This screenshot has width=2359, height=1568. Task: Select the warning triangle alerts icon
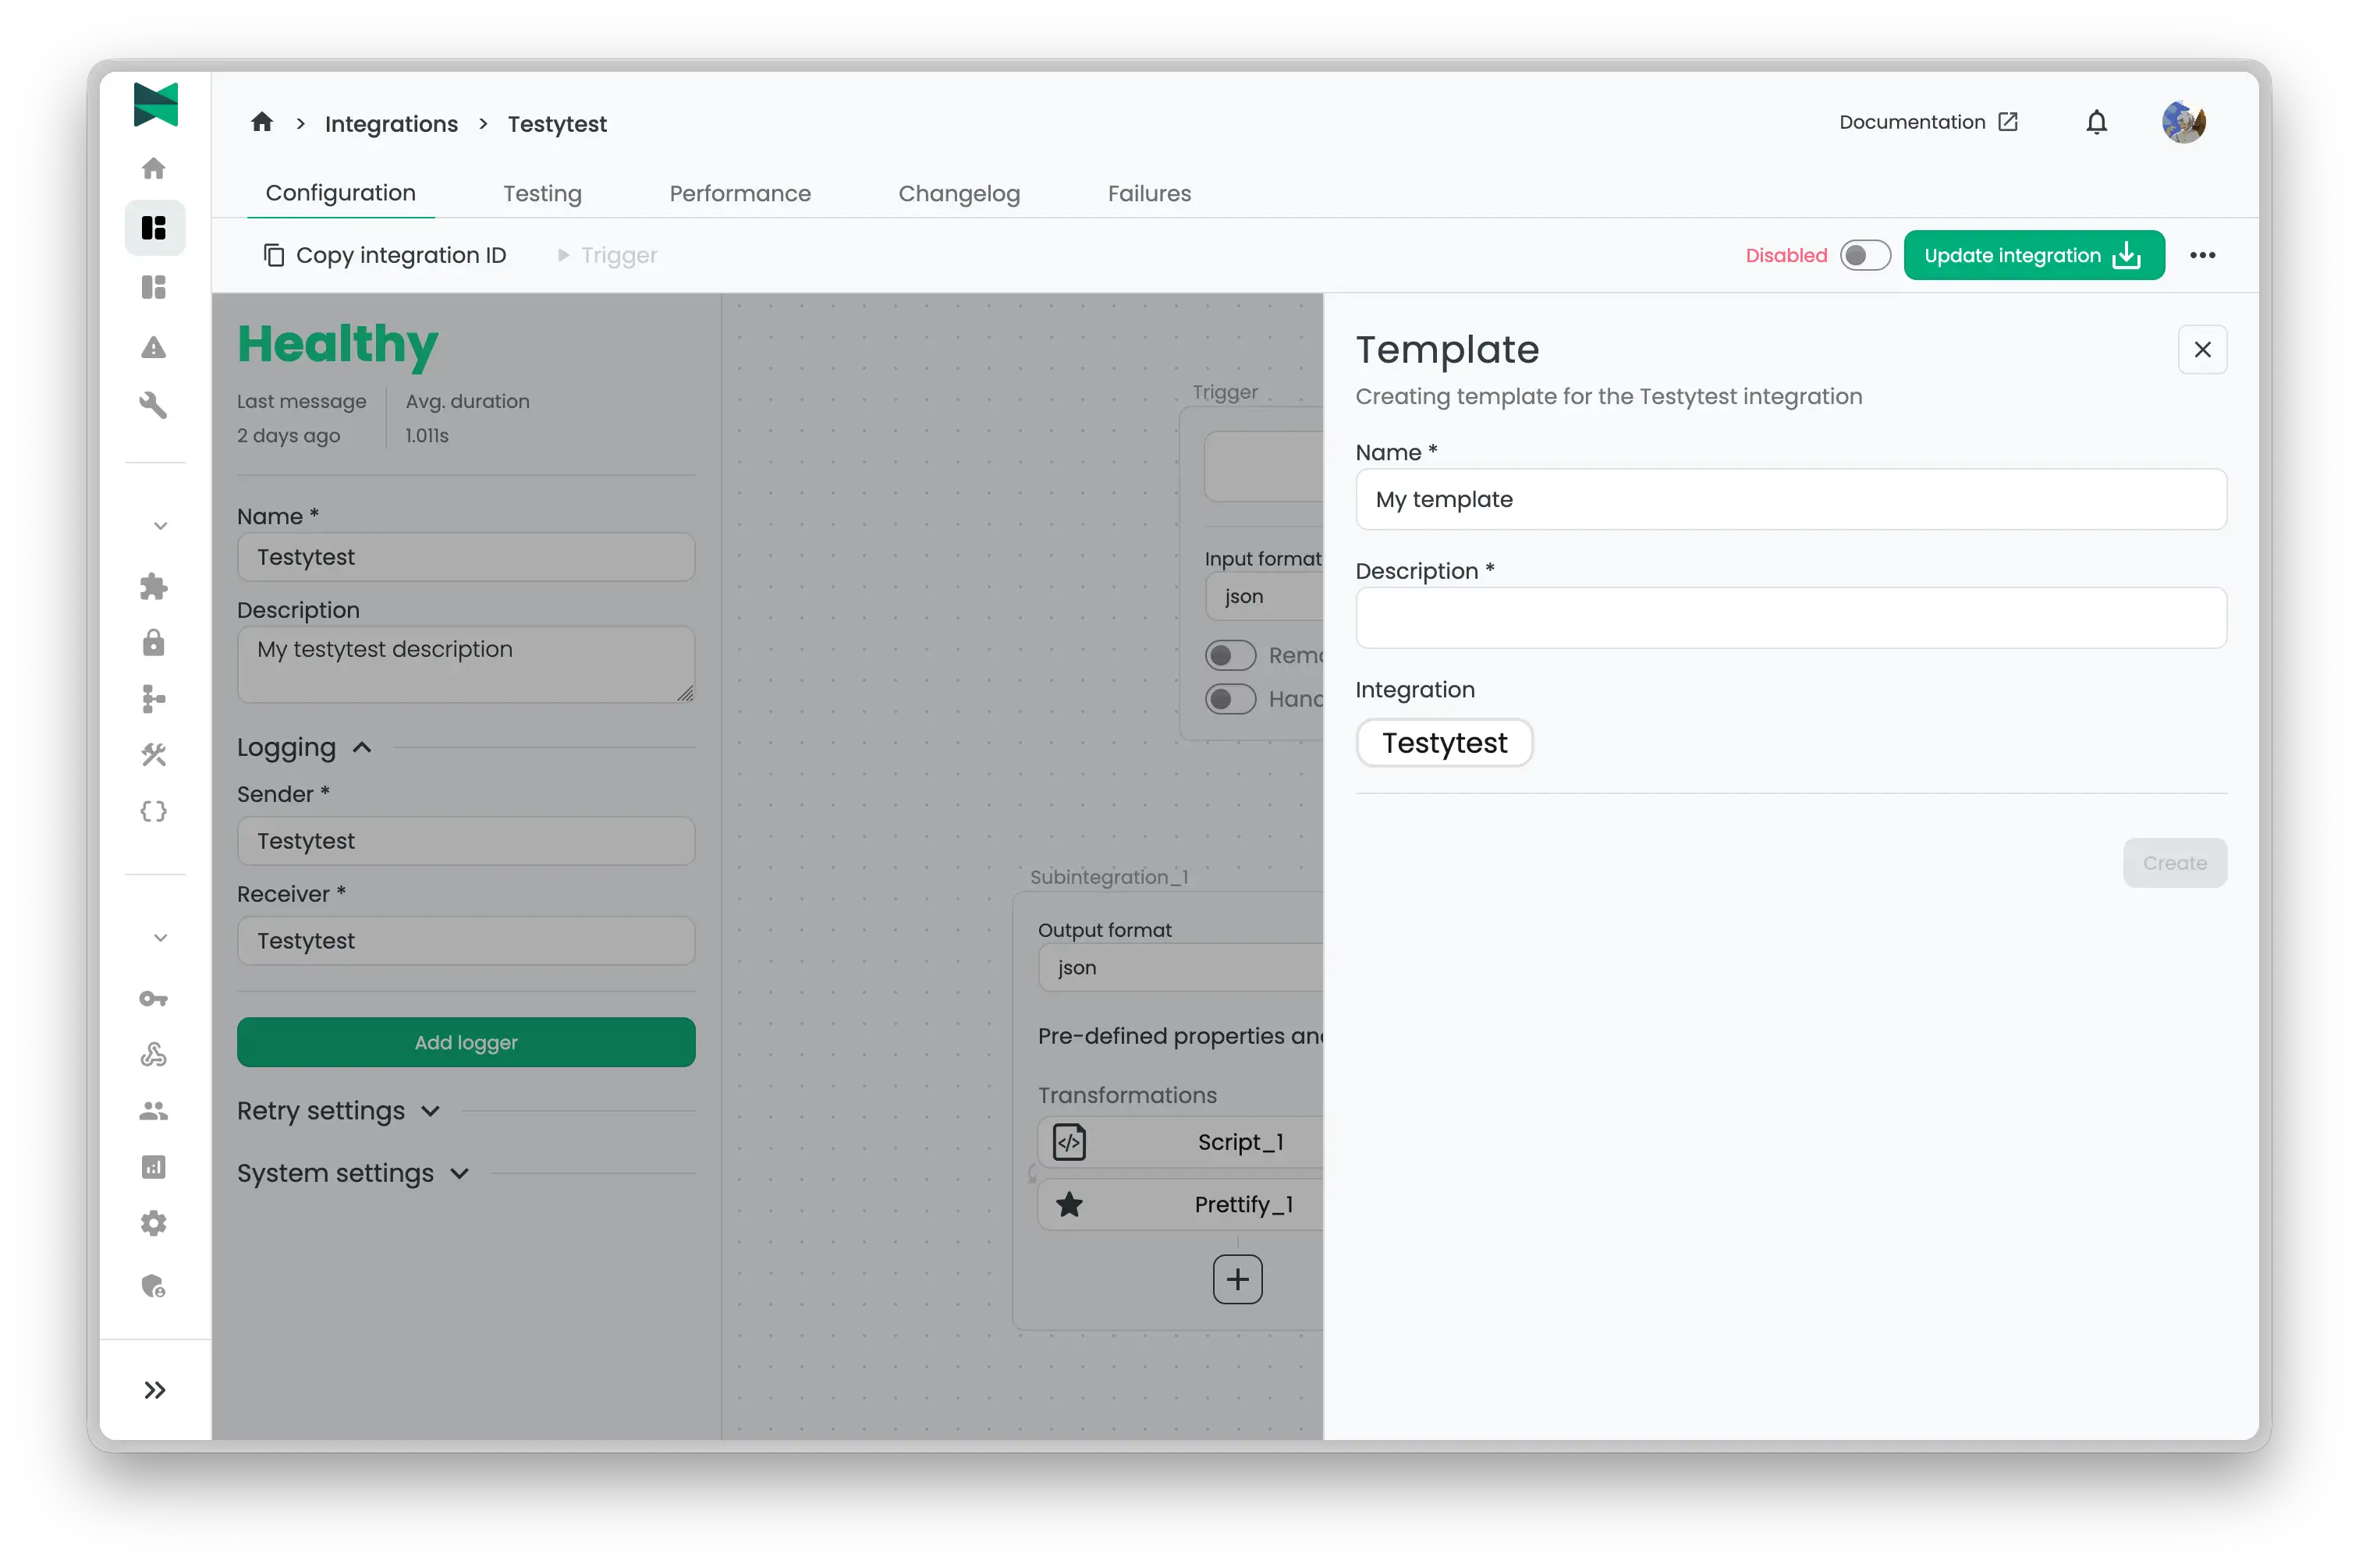155,347
